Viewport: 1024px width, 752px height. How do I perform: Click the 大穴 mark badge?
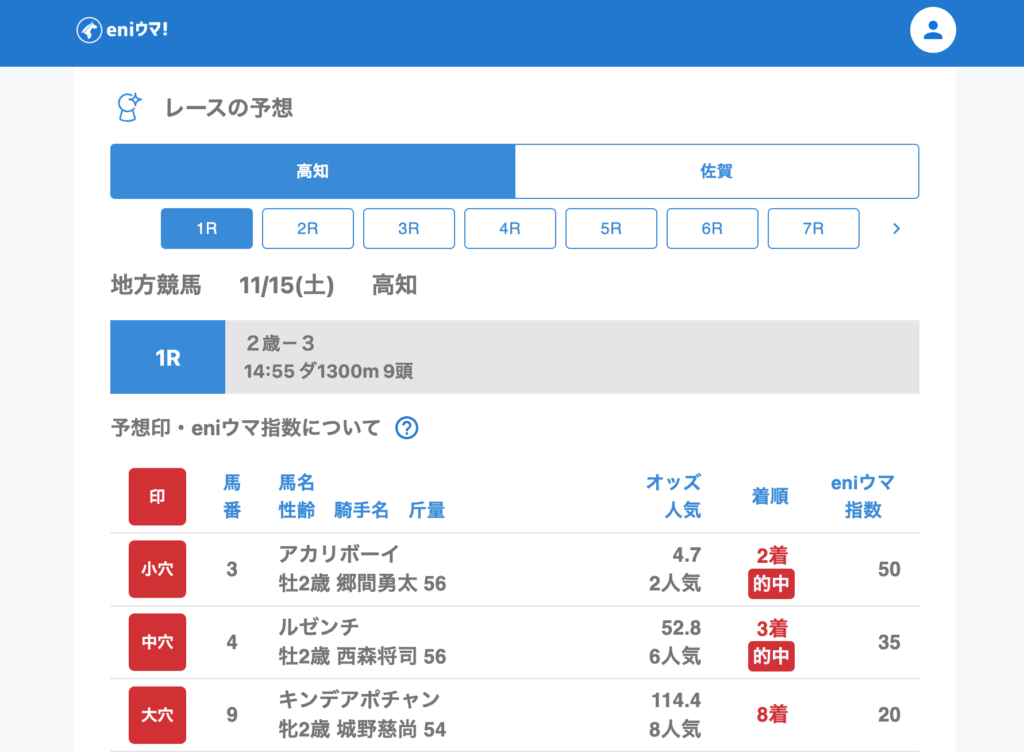pyautogui.click(x=157, y=715)
